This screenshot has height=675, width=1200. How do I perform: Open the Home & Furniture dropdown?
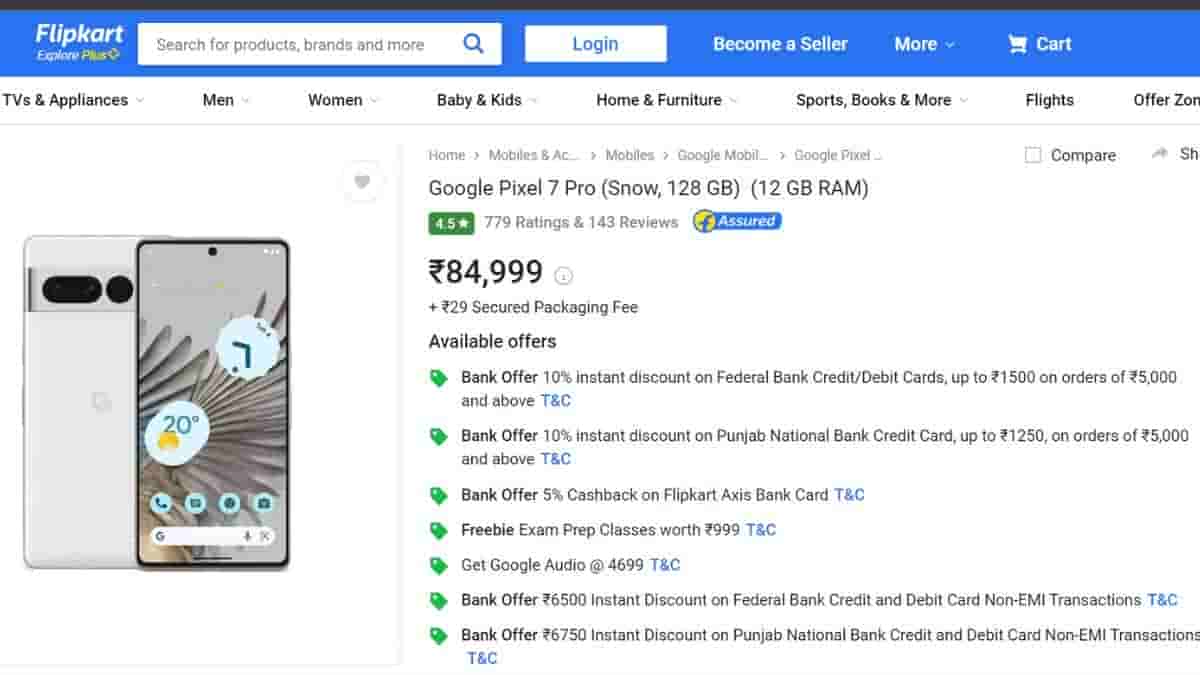point(667,100)
